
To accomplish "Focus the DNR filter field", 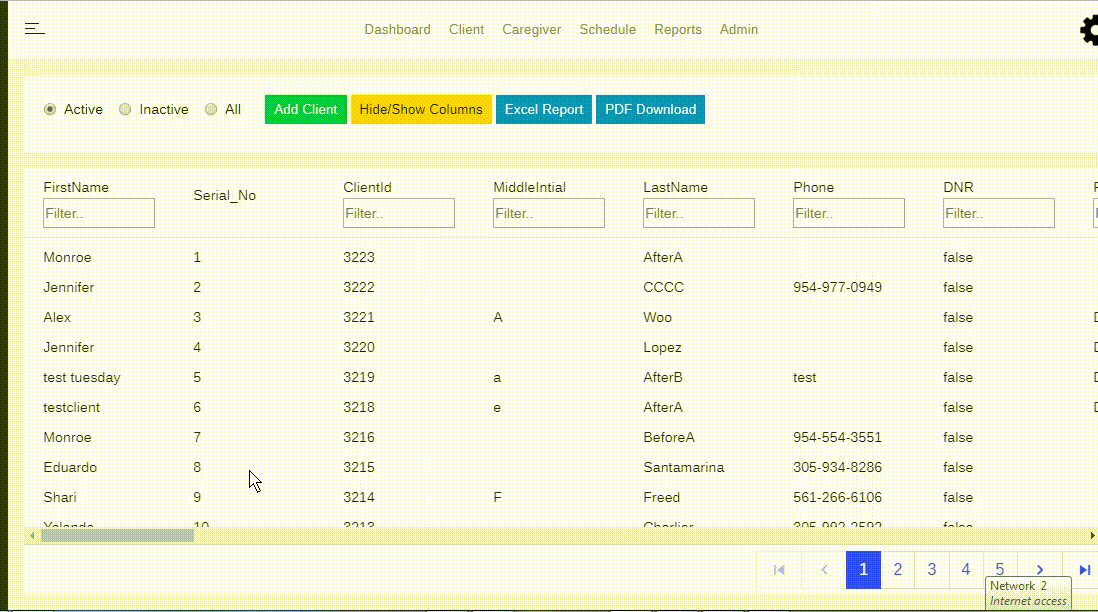I will pos(999,213).
